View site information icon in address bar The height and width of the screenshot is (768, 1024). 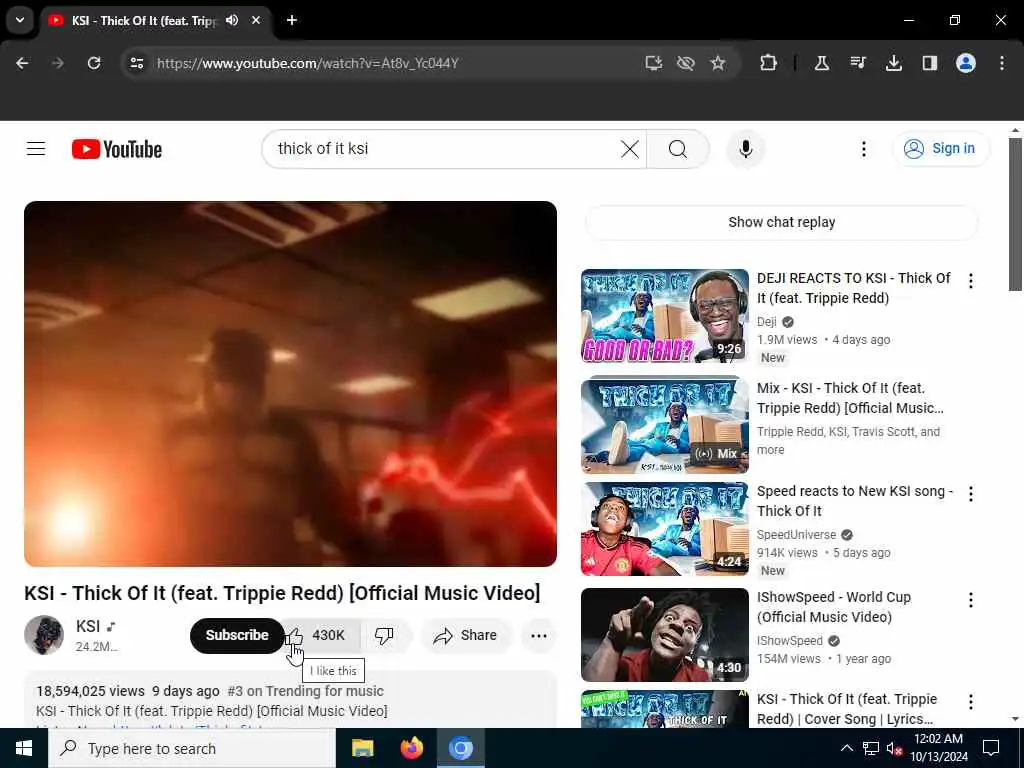tap(136, 63)
